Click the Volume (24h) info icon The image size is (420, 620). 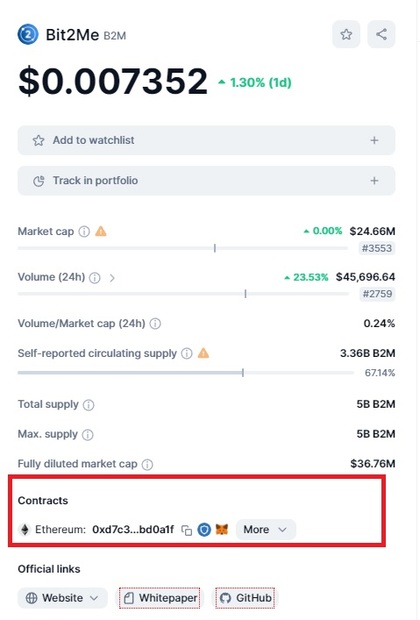click(x=95, y=278)
